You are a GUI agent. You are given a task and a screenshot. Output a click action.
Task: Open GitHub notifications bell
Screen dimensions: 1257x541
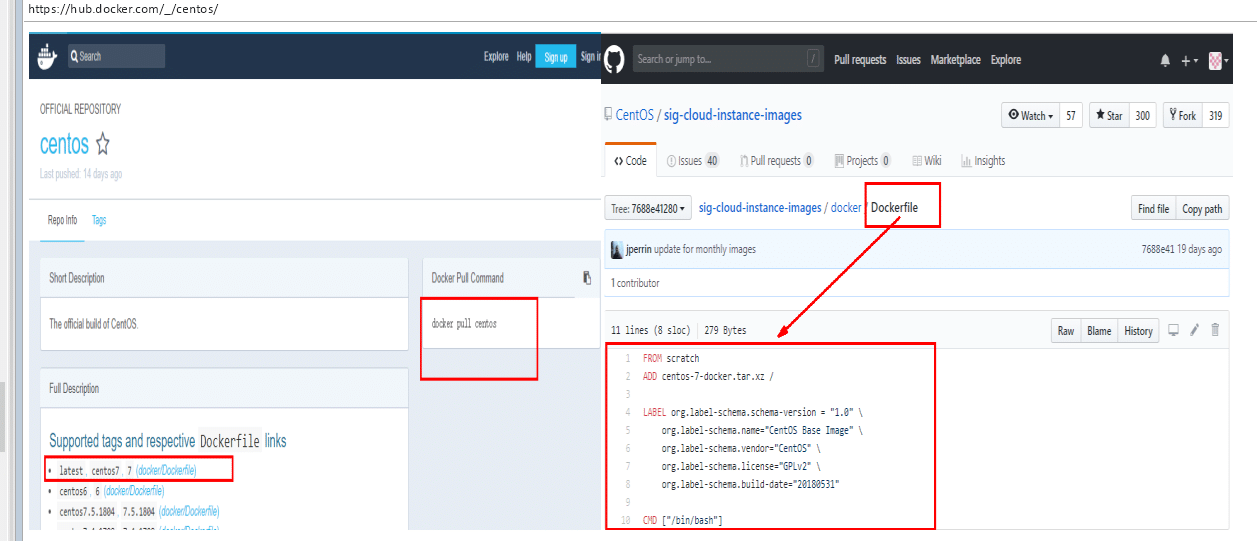pyautogui.click(x=1165, y=60)
